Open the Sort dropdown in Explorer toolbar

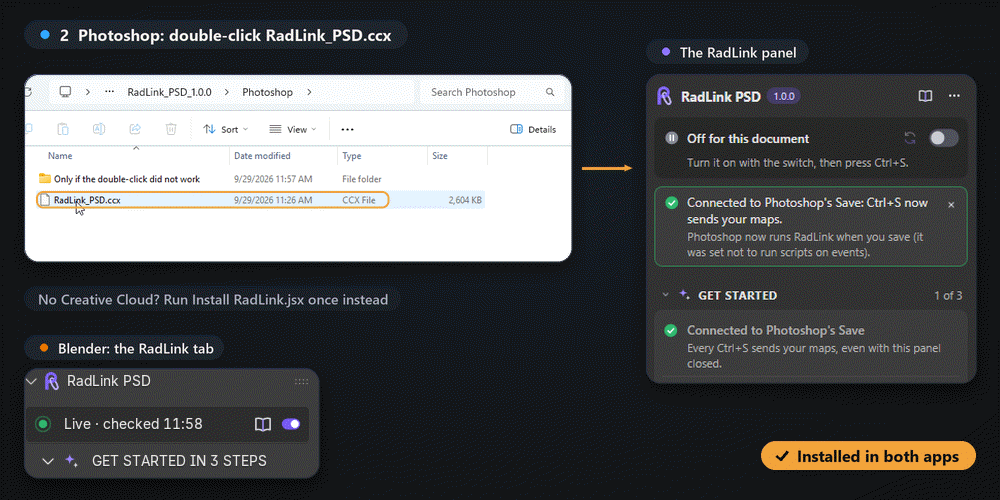point(226,129)
